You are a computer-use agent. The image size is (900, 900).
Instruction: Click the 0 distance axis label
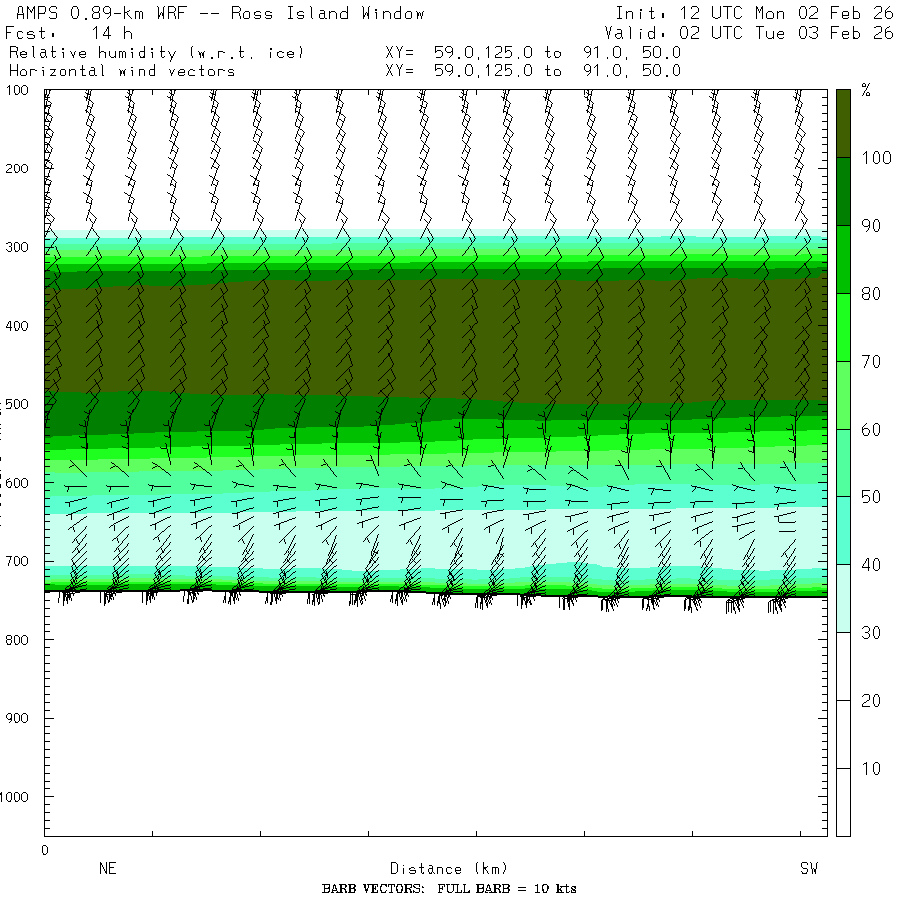[45, 851]
